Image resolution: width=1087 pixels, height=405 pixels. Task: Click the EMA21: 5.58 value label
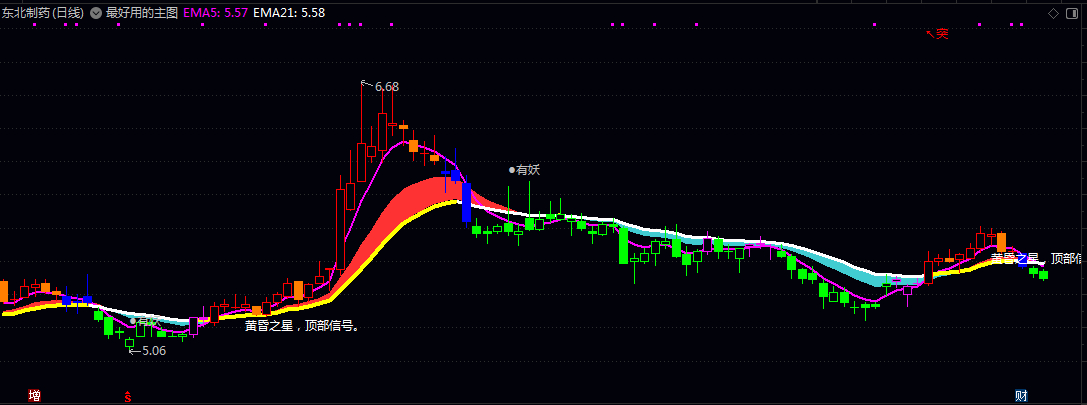click(x=289, y=13)
